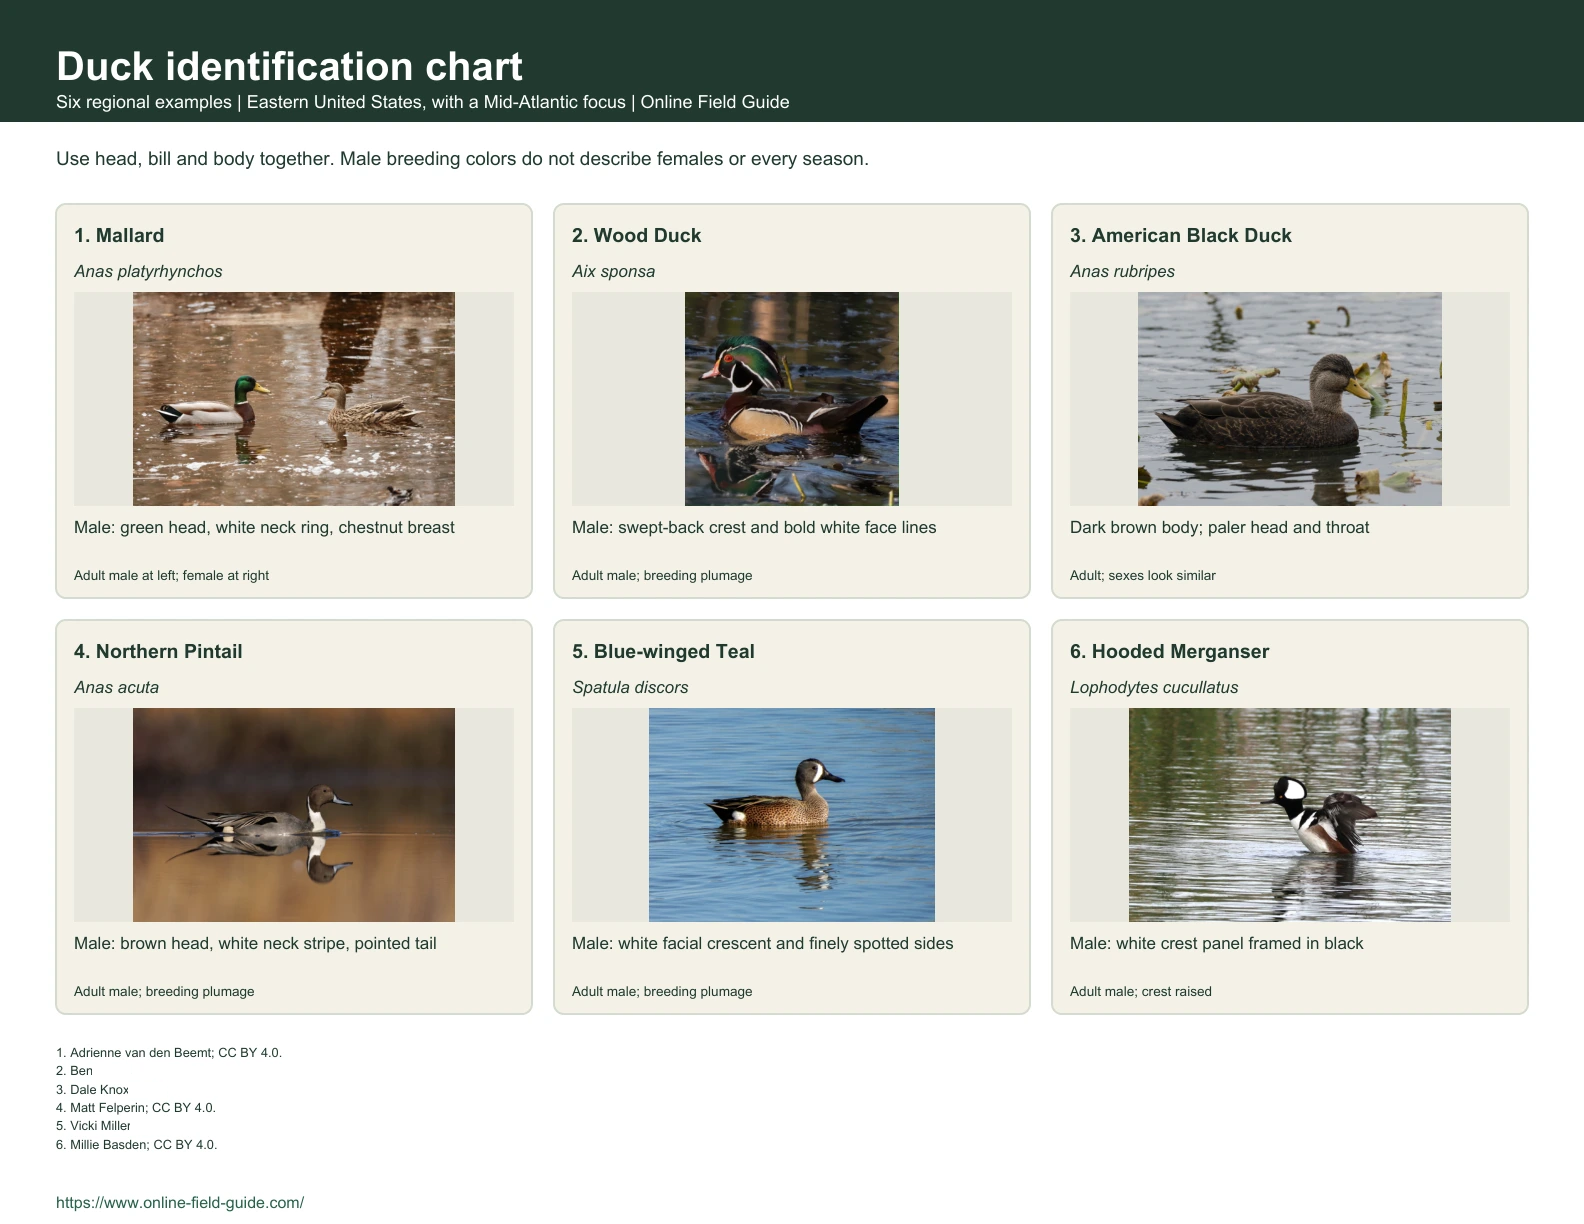Click 'Dark brown body; paler head and throat'
The width and height of the screenshot is (1584, 1224).
pos(1219,527)
